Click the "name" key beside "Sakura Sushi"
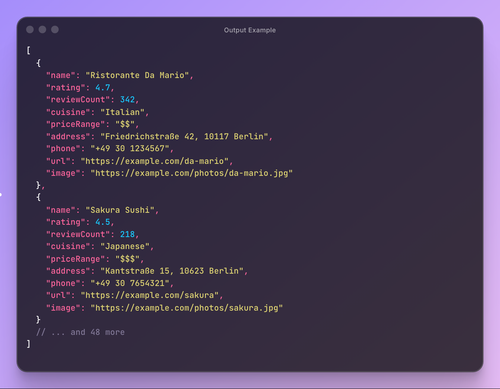 (x=61, y=210)
